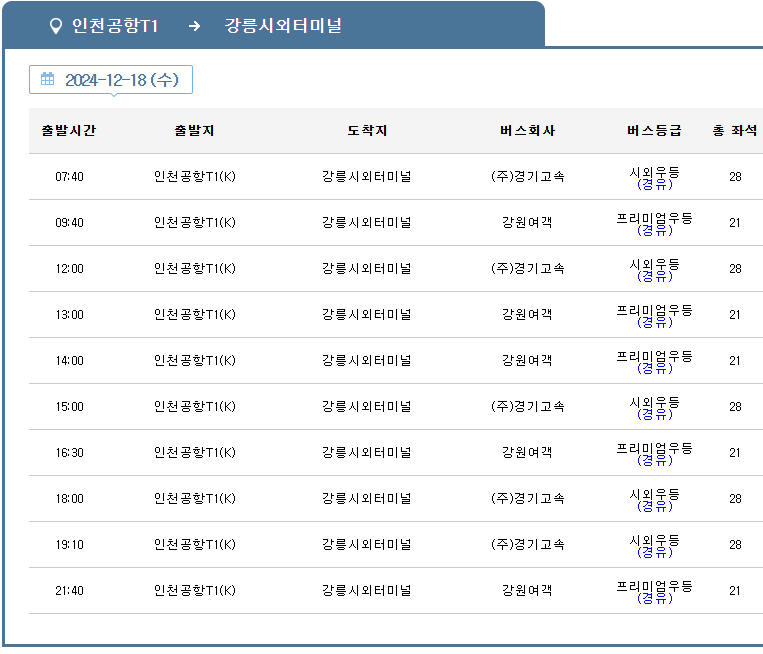Click 시외우등 grade in the 15:00 row
Screen dimensions: 763x654
click(654, 402)
